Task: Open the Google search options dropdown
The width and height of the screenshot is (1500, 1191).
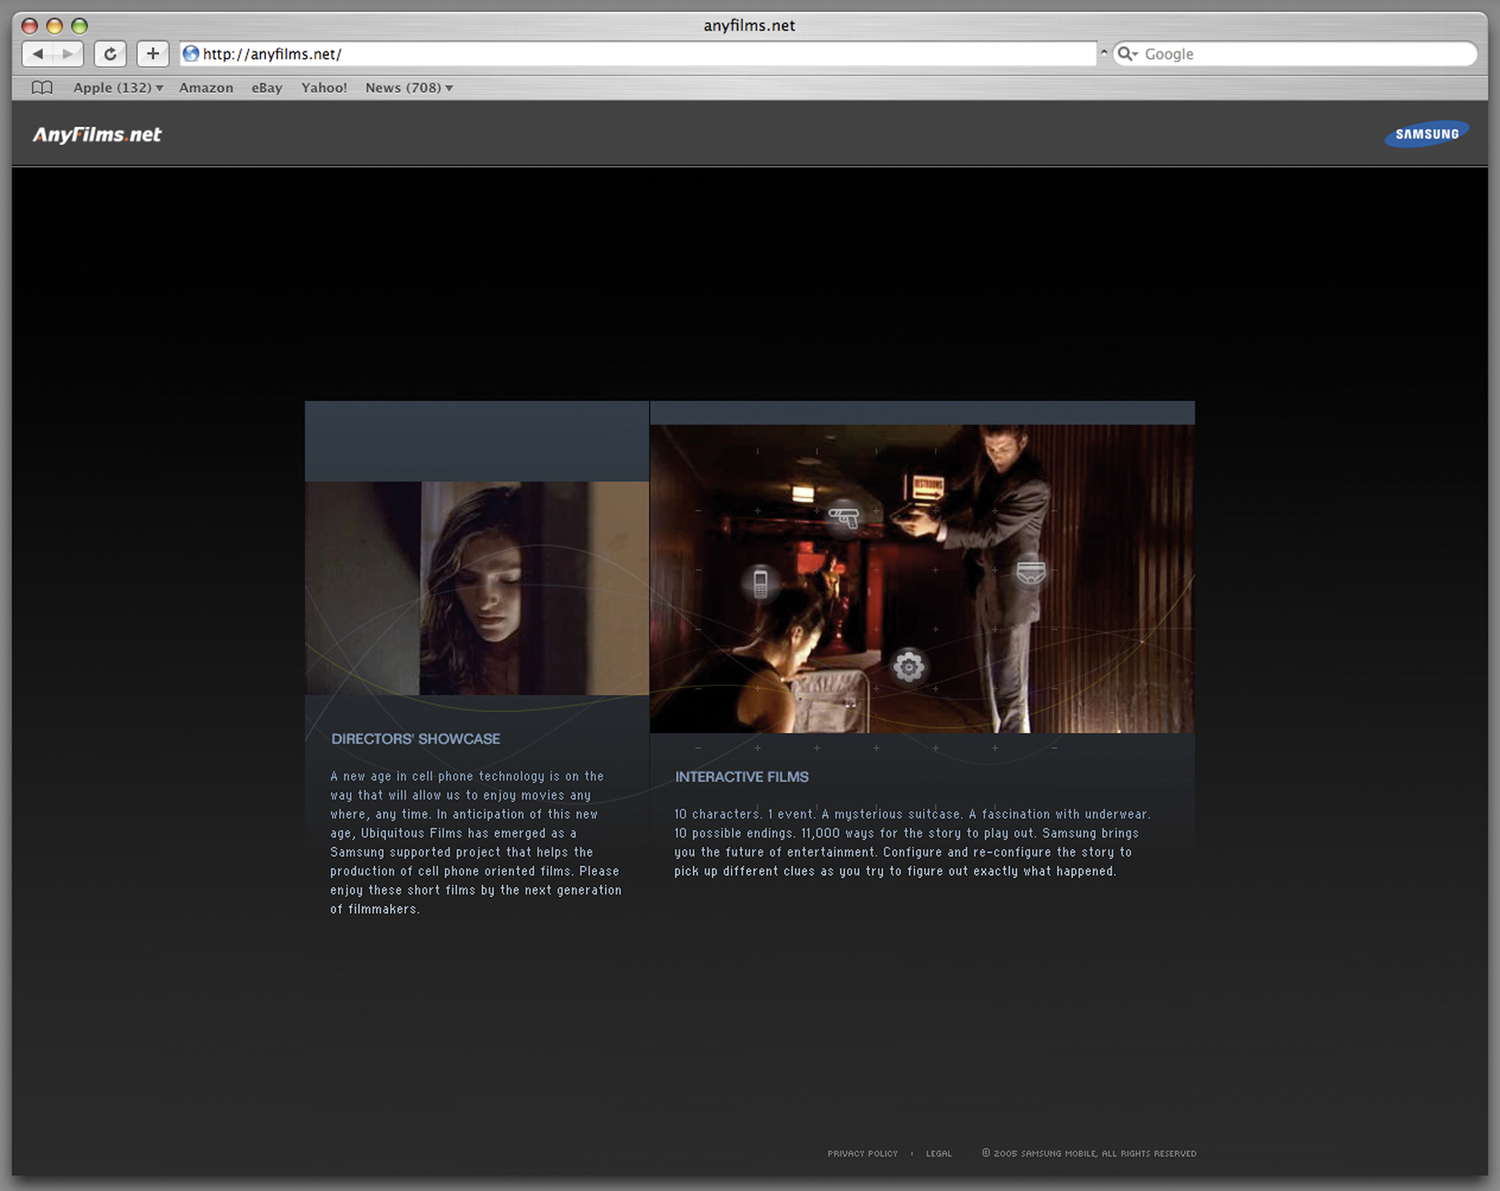Action: pyautogui.click(x=1128, y=54)
